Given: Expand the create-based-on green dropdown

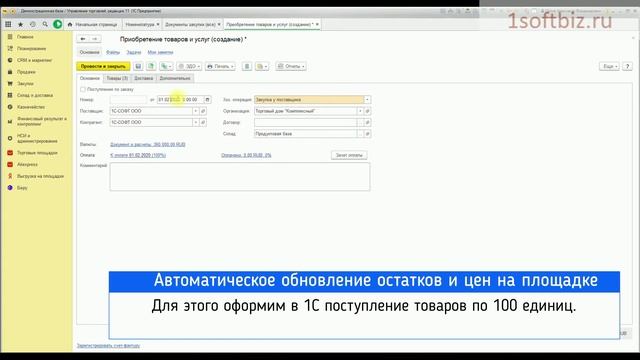Looking at the screenshot, I should tap(166, 66).
